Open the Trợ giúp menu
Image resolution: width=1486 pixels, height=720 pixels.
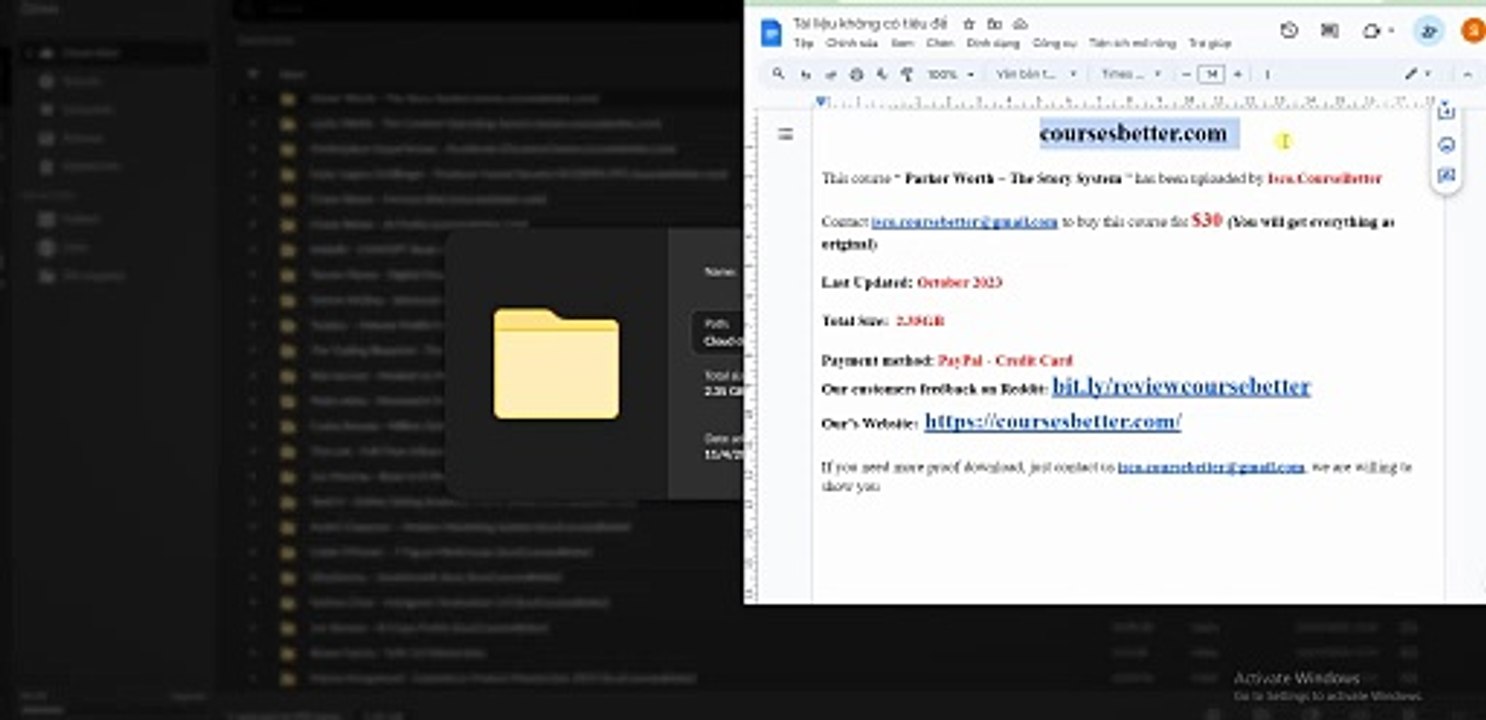1210,44
